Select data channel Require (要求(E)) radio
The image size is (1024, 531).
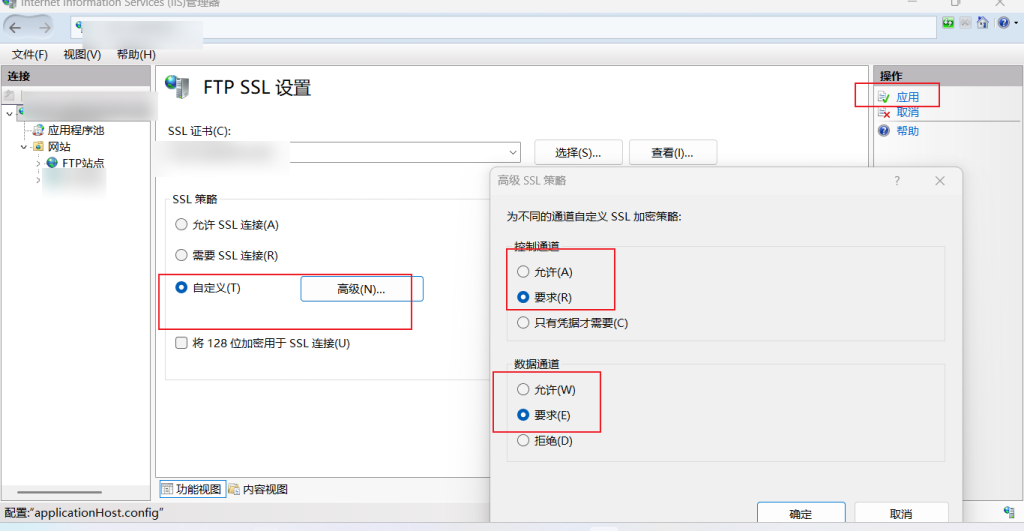point(523,415)
